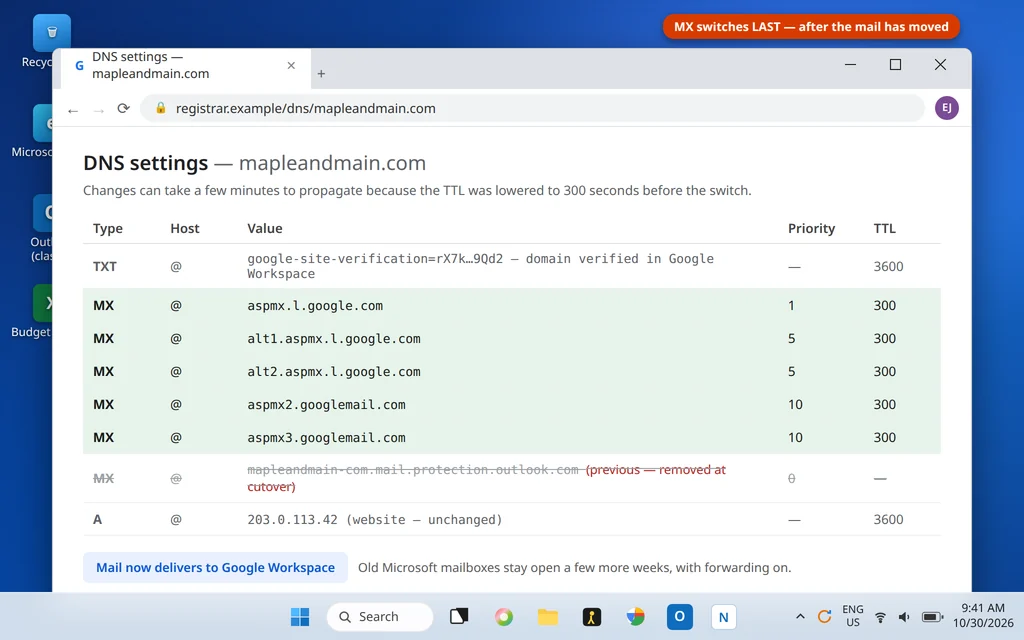Open Outlook from the taskbar

click(679, 616)
